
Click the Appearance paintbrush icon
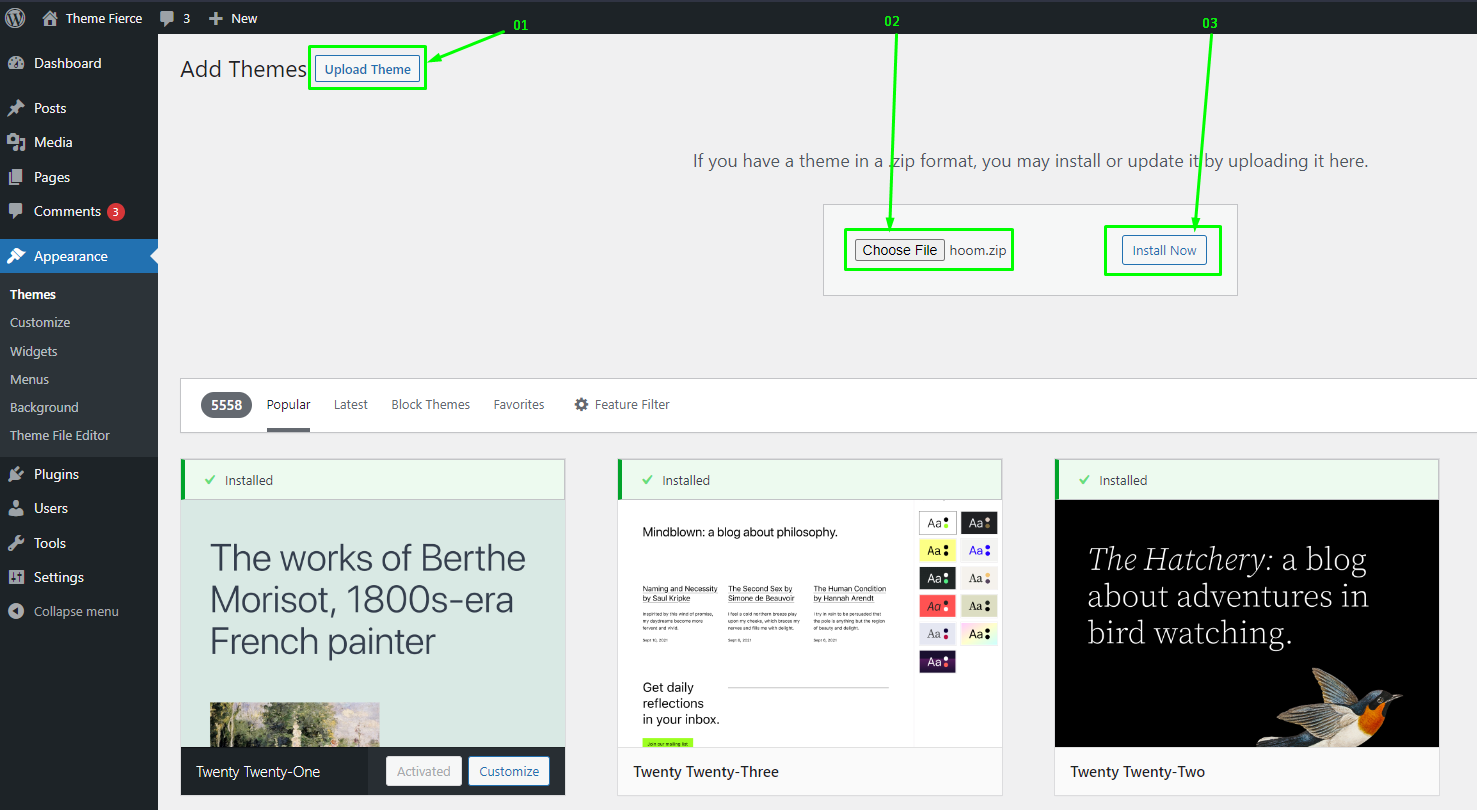pyautogui.click(x=16, y=256)
